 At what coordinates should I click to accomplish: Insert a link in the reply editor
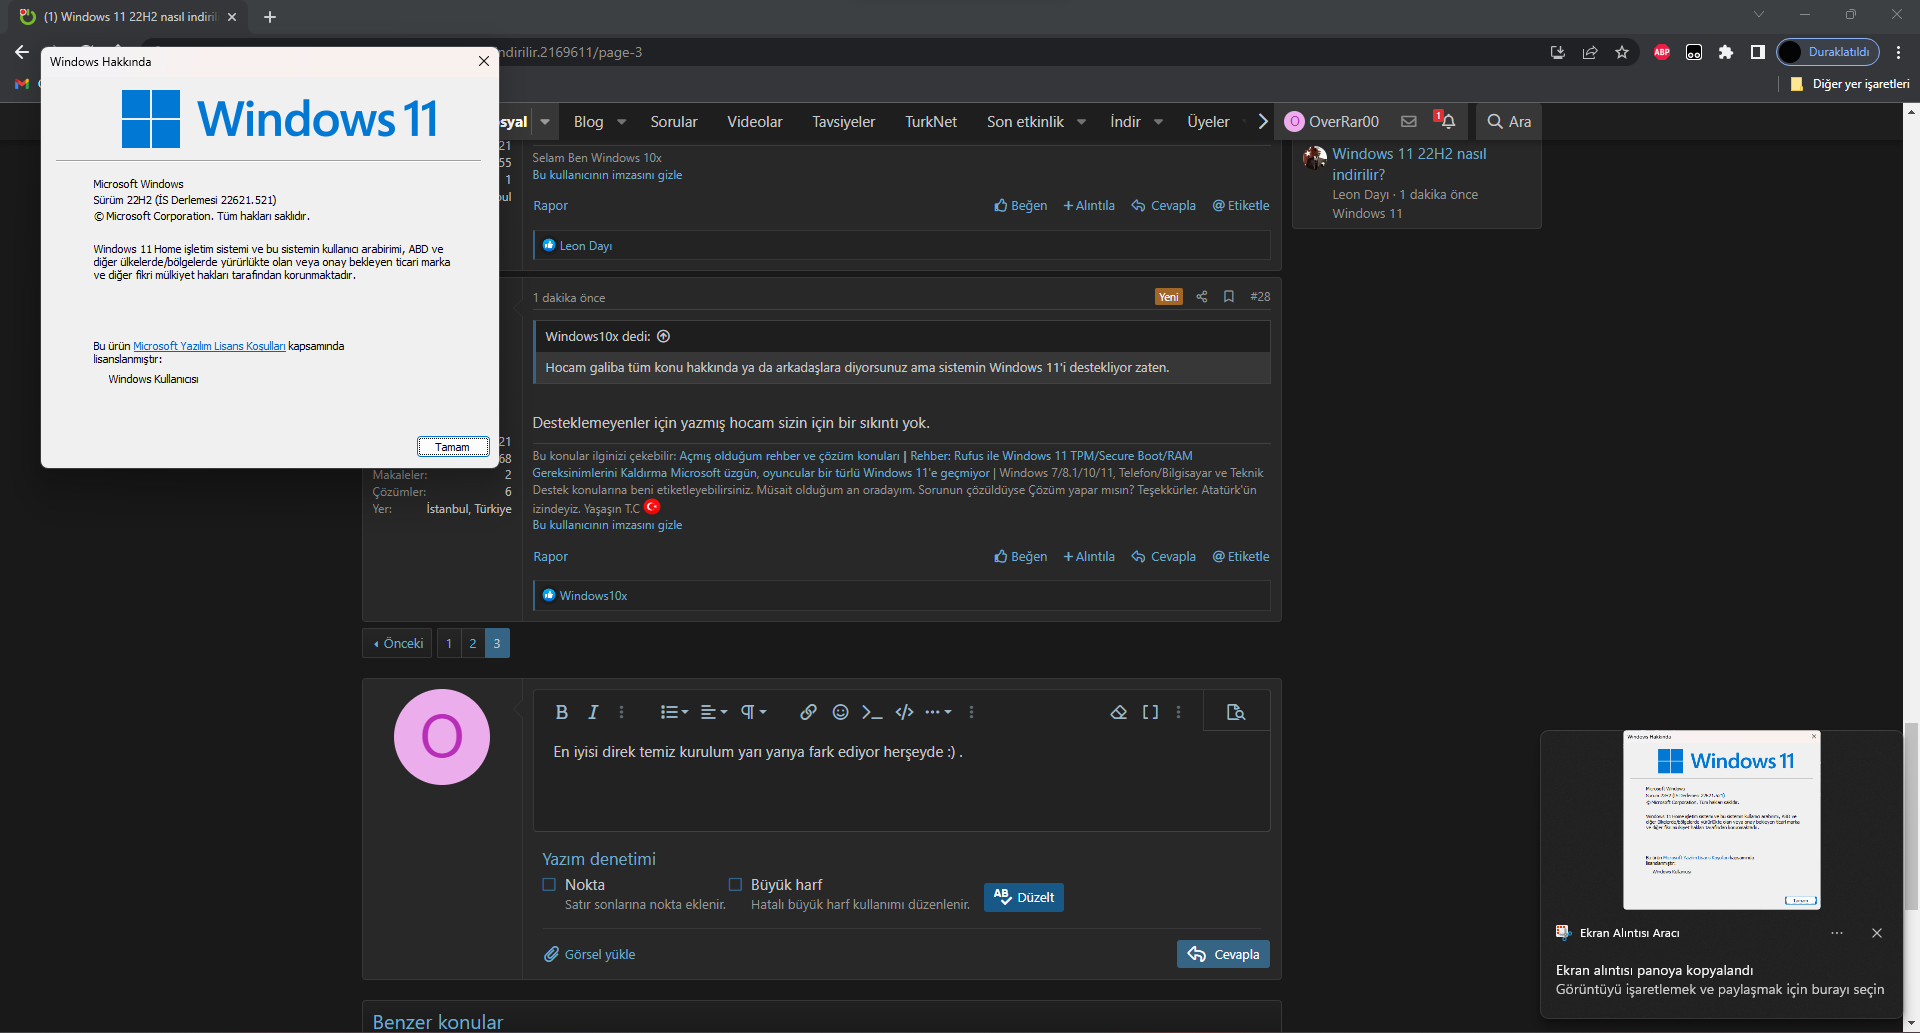[808, 712]
